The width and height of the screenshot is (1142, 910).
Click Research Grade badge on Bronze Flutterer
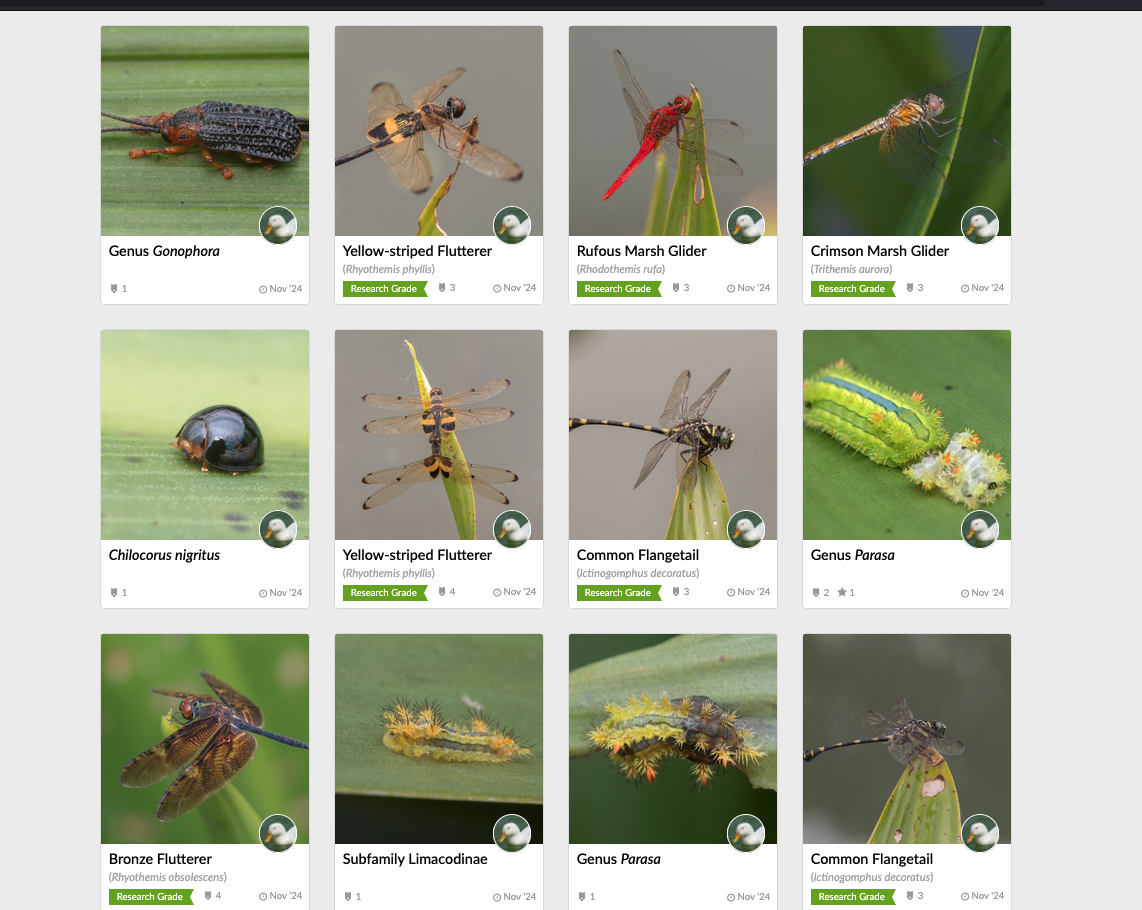[x=151, y=897]
